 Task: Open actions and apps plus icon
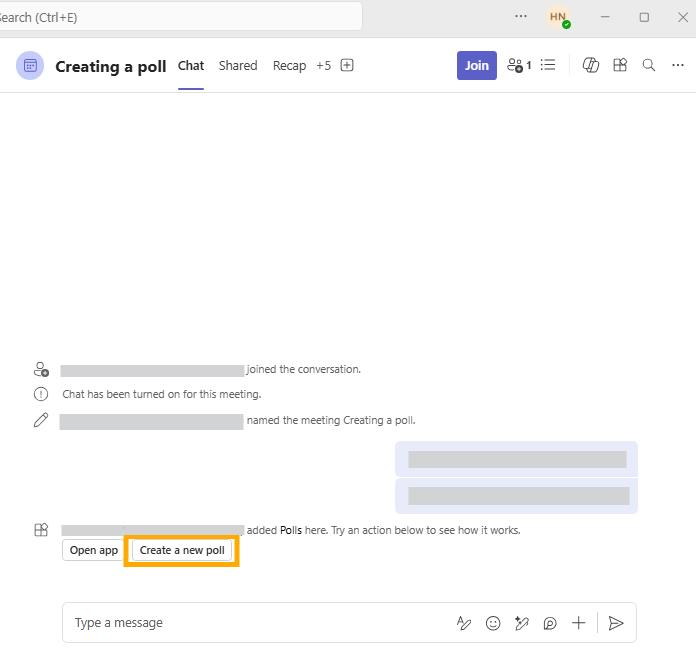pos(578,623)
